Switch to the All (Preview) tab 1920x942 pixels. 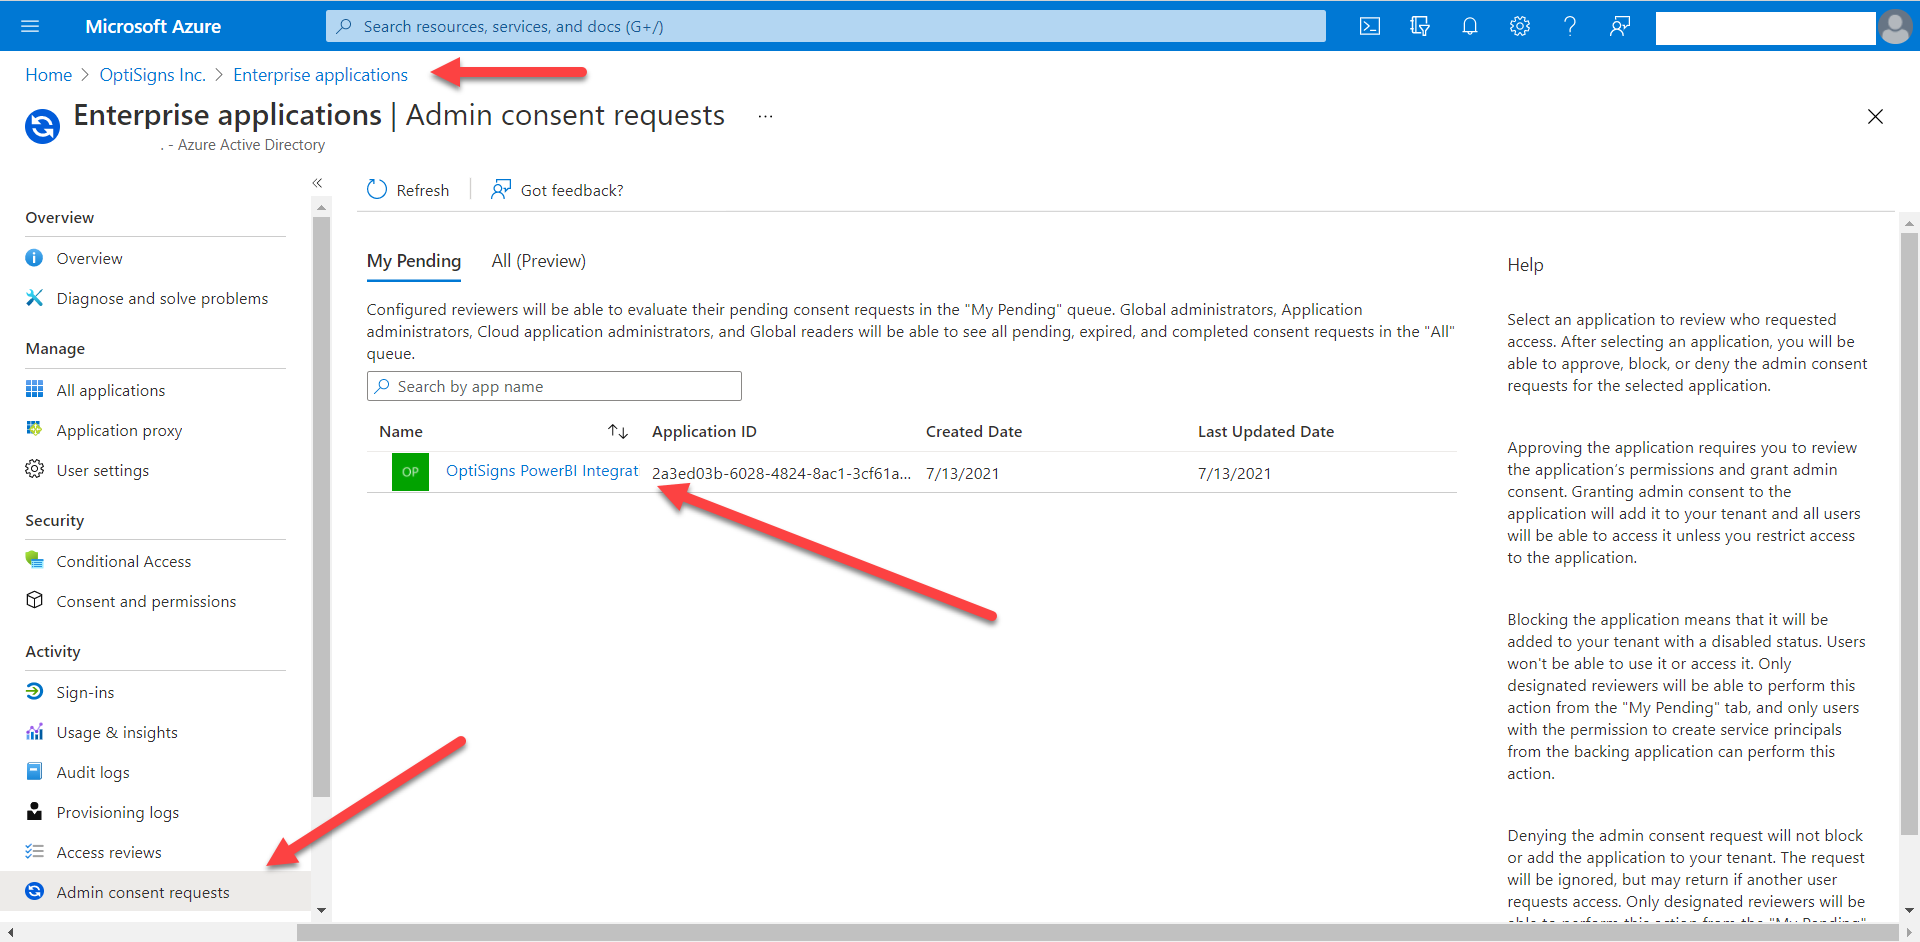tap(538, 261)
